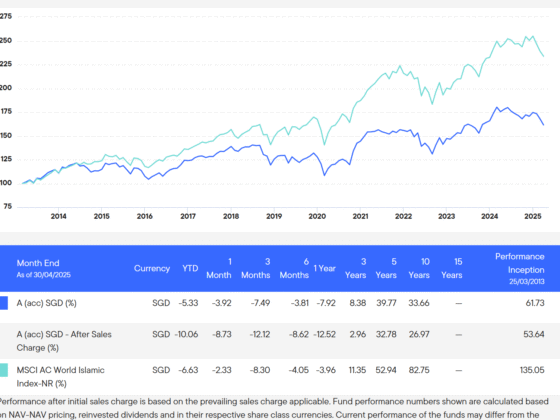Click the MSCI index 5 Years value 52.94

pyautogui.click(x=386, y=370)
